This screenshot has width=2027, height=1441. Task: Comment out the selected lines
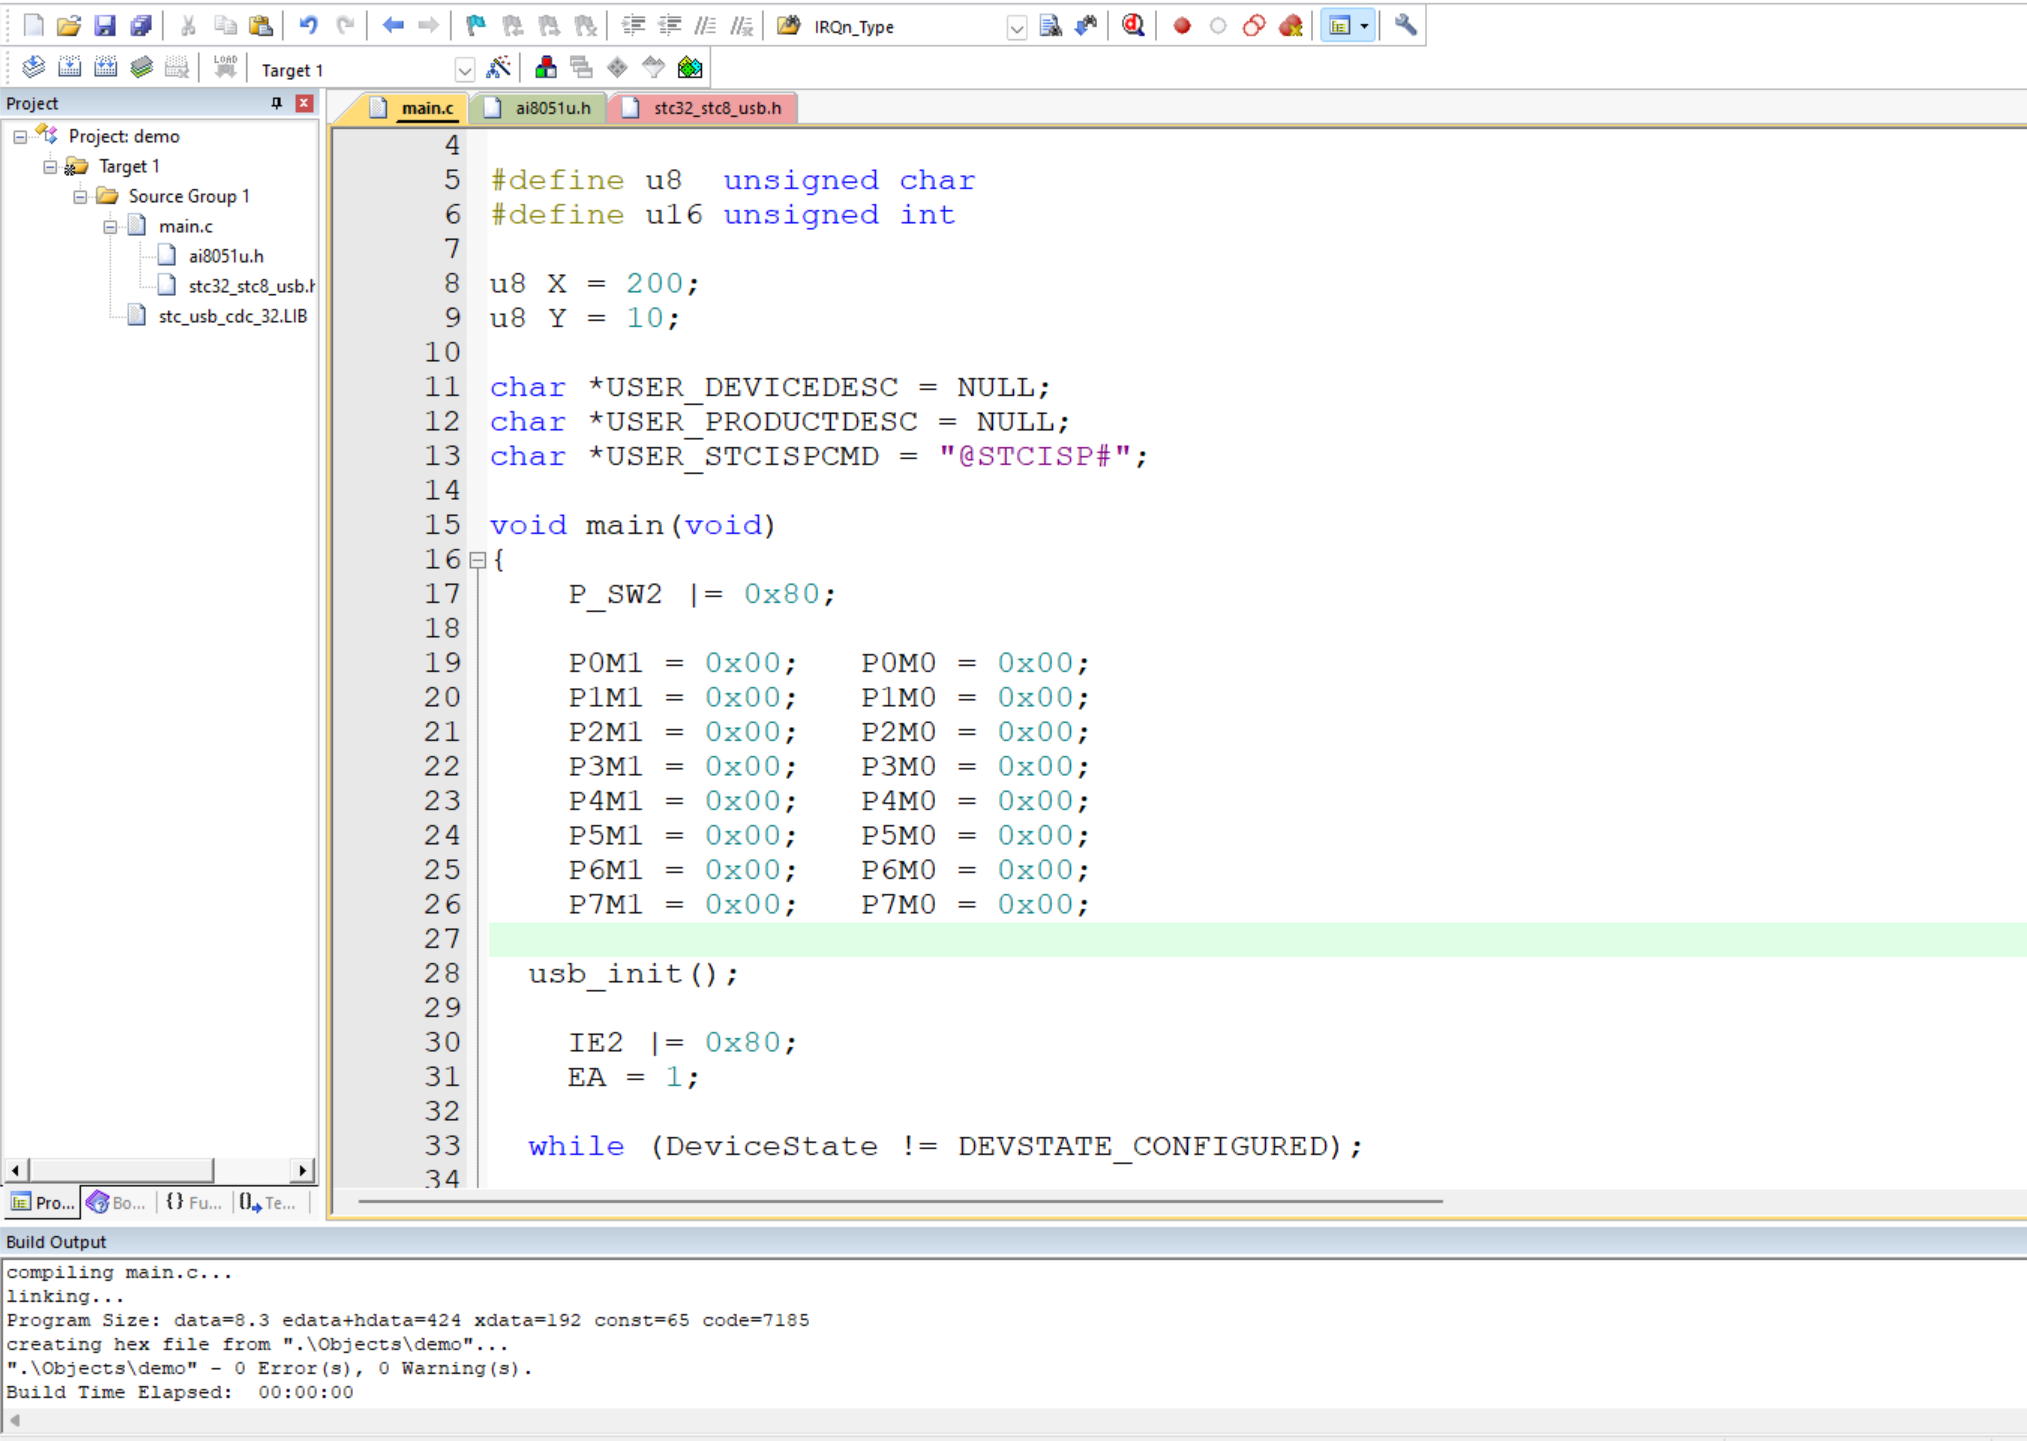(x=705, y=26)
